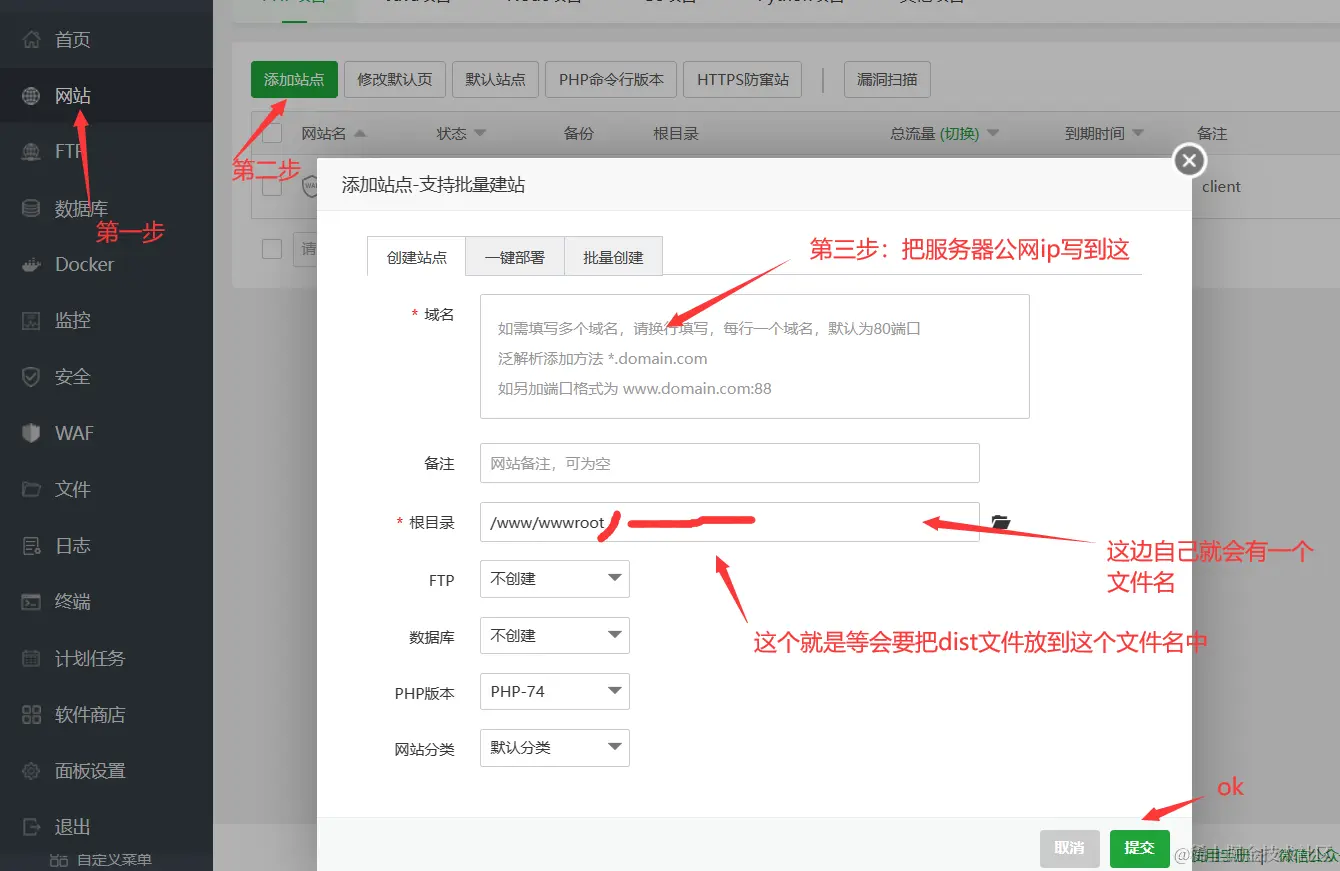The image size is (1340, 871).
Task: Switch to the 批量创建 tab
Action: pos(613,257)
